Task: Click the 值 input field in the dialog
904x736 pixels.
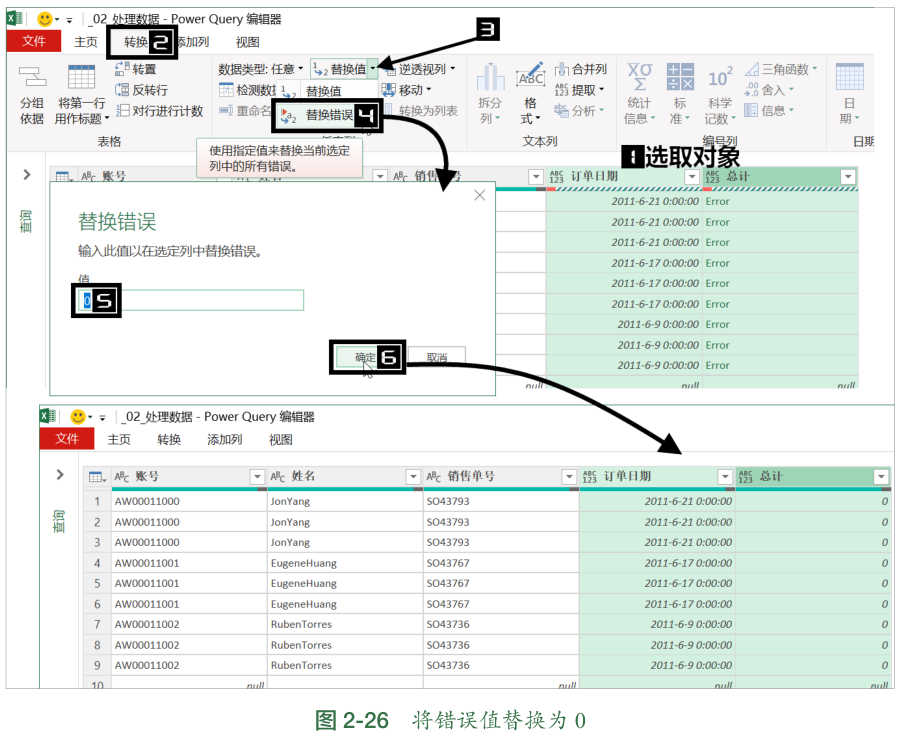Action: (190, 300)
